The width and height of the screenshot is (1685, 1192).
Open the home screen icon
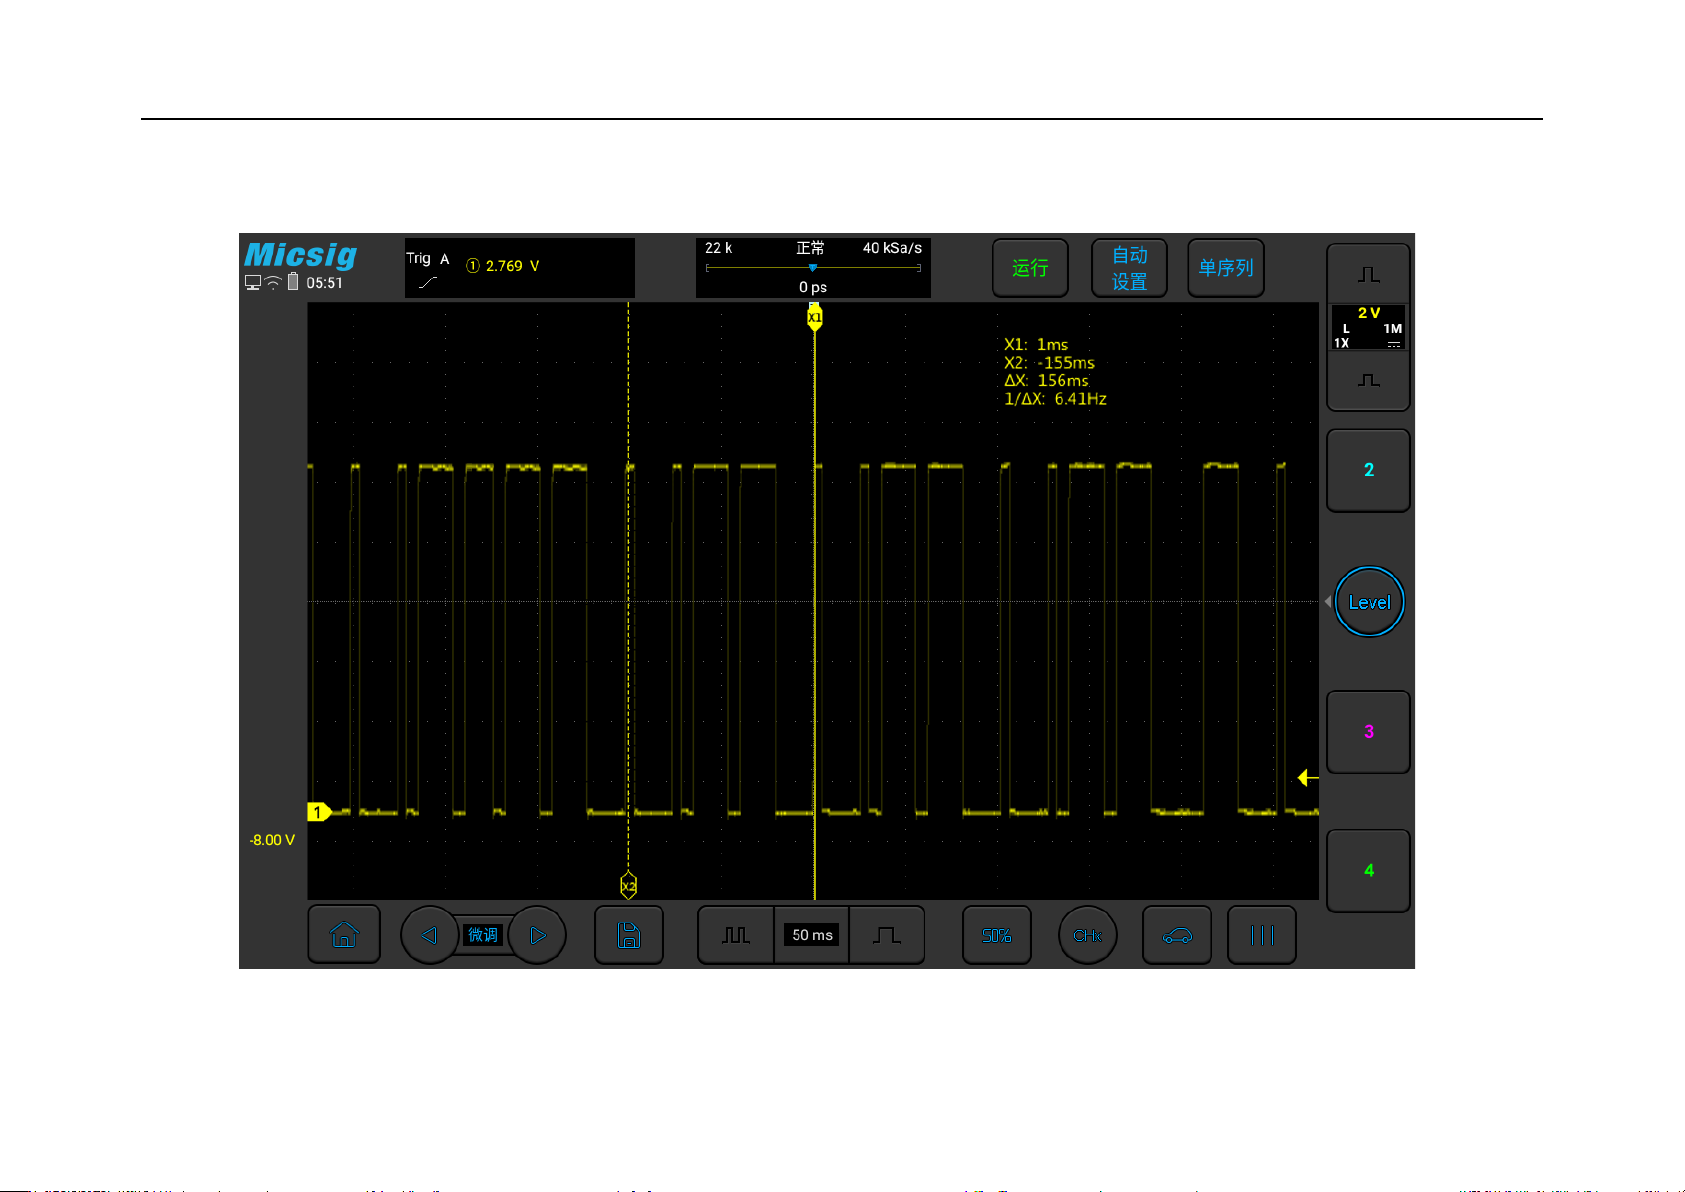pos(344,935)
